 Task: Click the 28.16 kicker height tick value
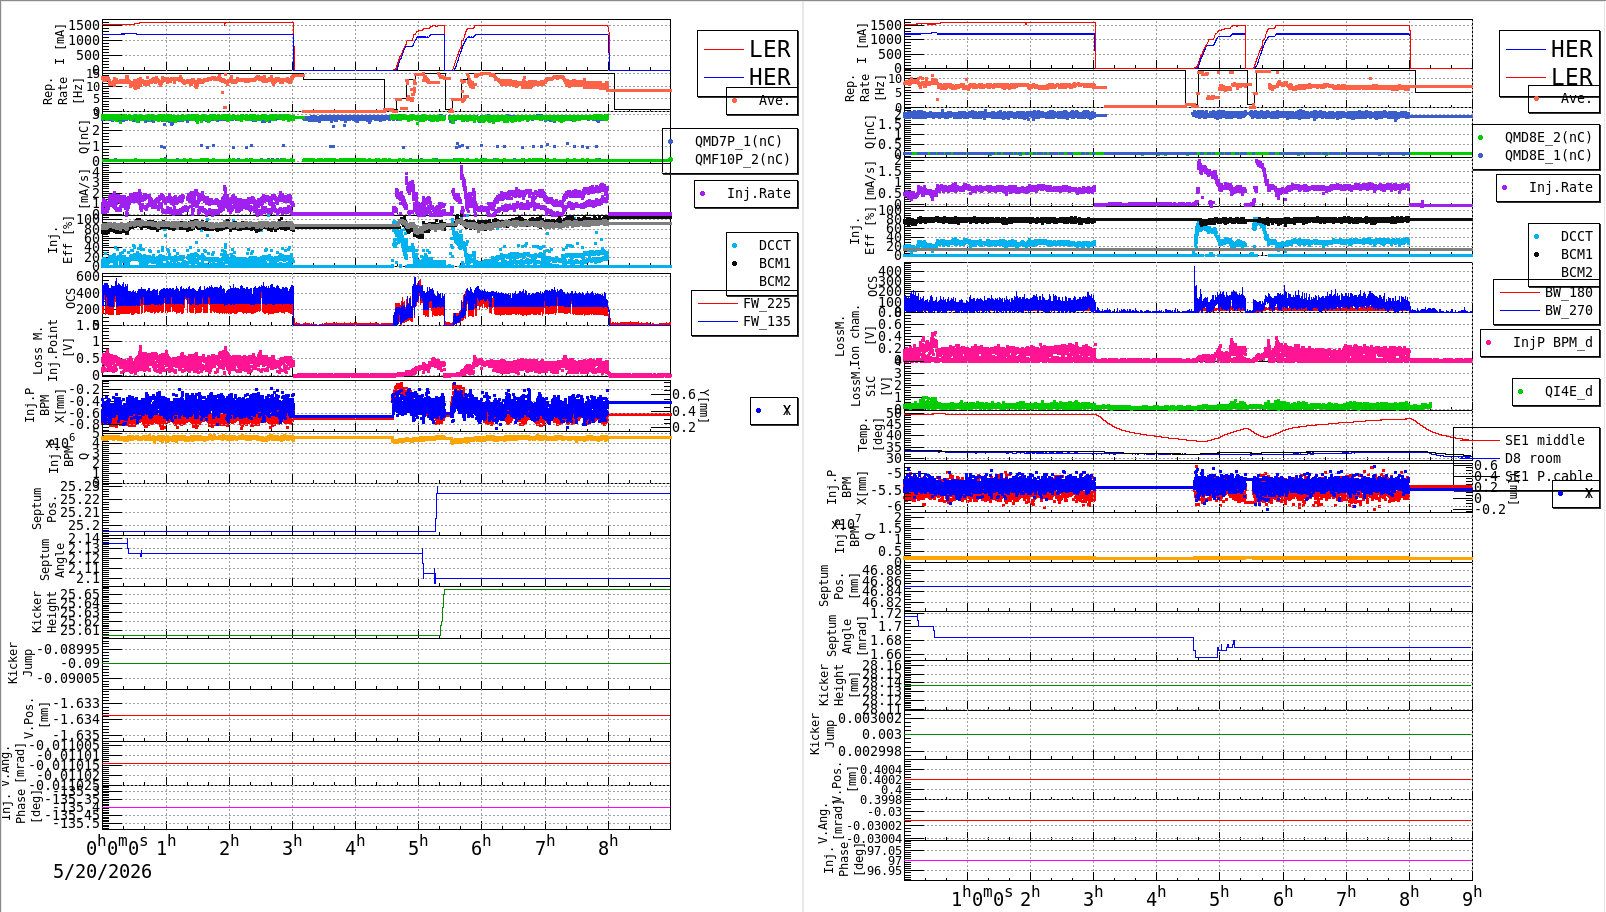[882, 665]
